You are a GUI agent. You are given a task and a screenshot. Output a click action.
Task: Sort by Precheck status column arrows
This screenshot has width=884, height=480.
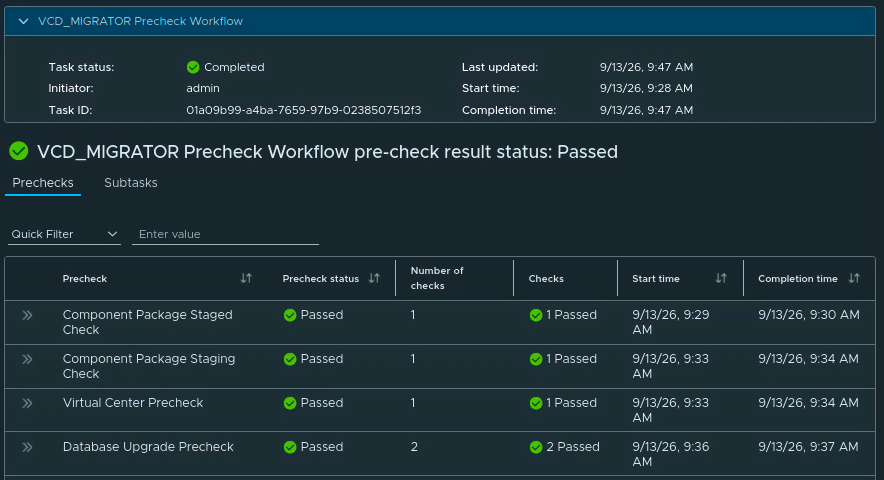(x=374, y=278)
